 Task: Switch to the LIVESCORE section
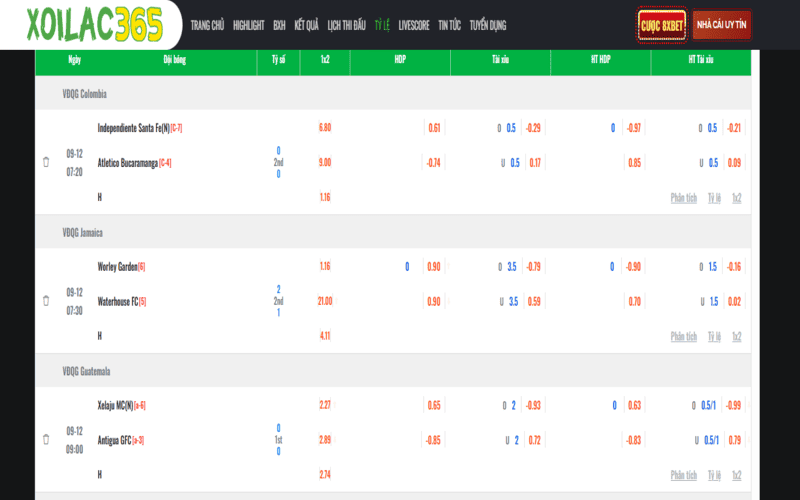pyautogui.click(x=414, y=25)
